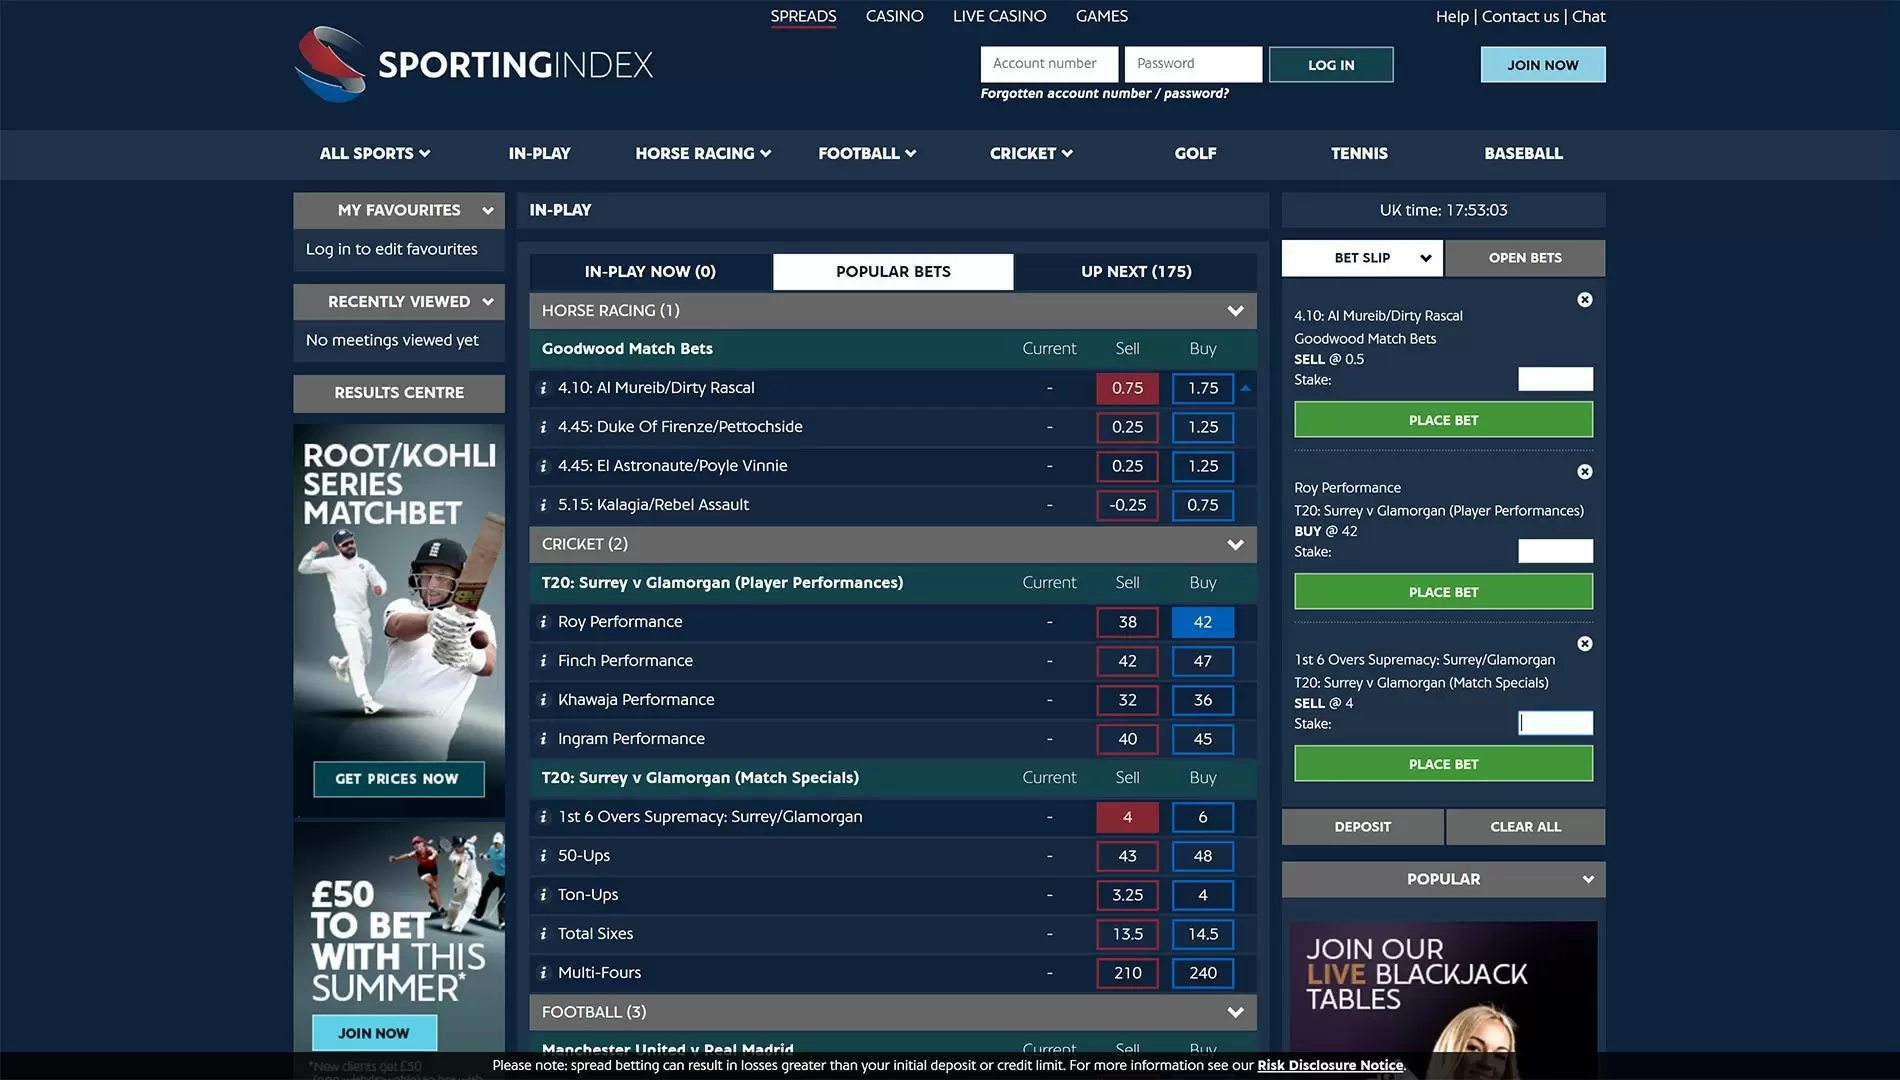Place bet for Al Mureib/Dirty Rascal

coord(1443,420)
